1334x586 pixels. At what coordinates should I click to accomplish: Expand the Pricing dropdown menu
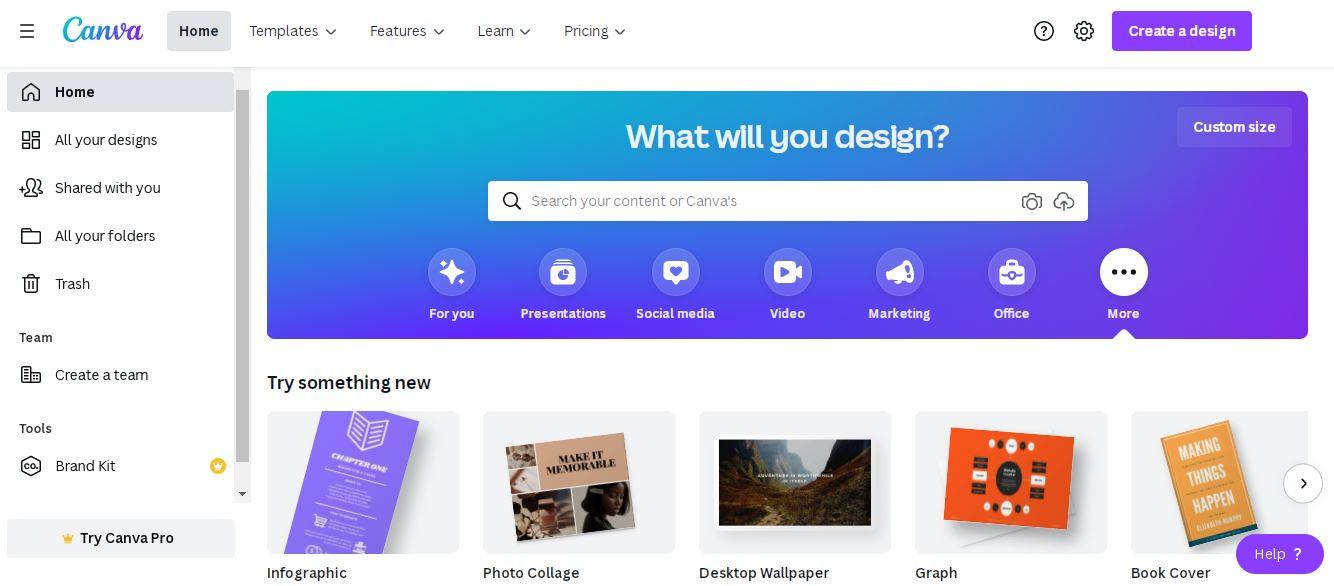595,31
